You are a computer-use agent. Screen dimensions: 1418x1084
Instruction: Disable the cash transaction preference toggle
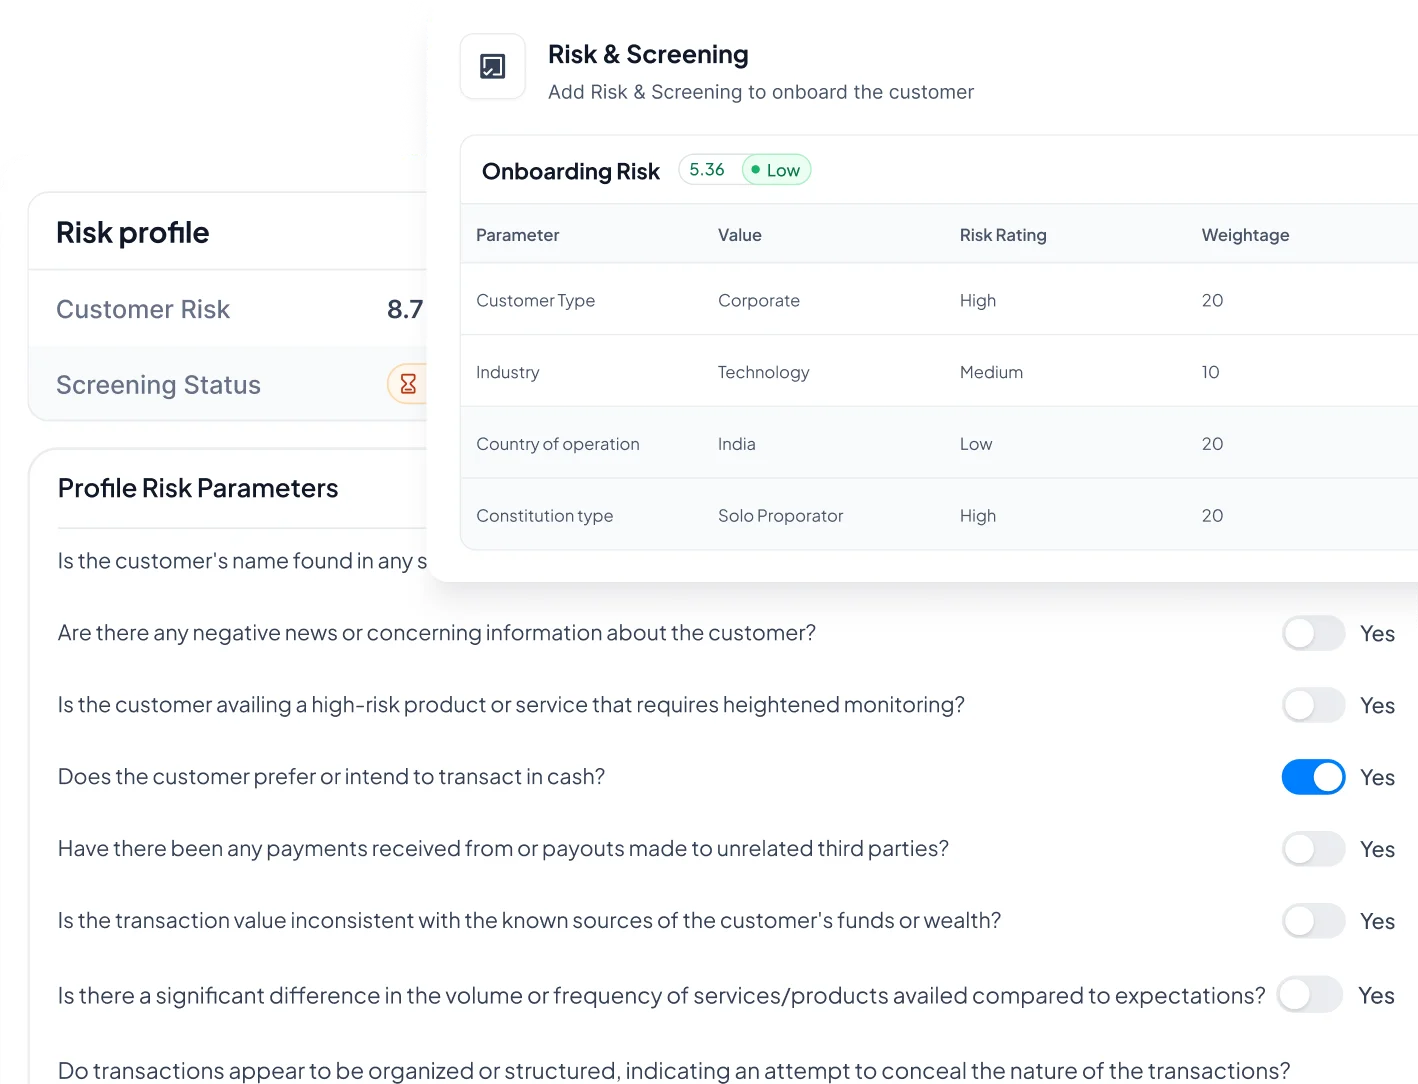coord(1313,777)
